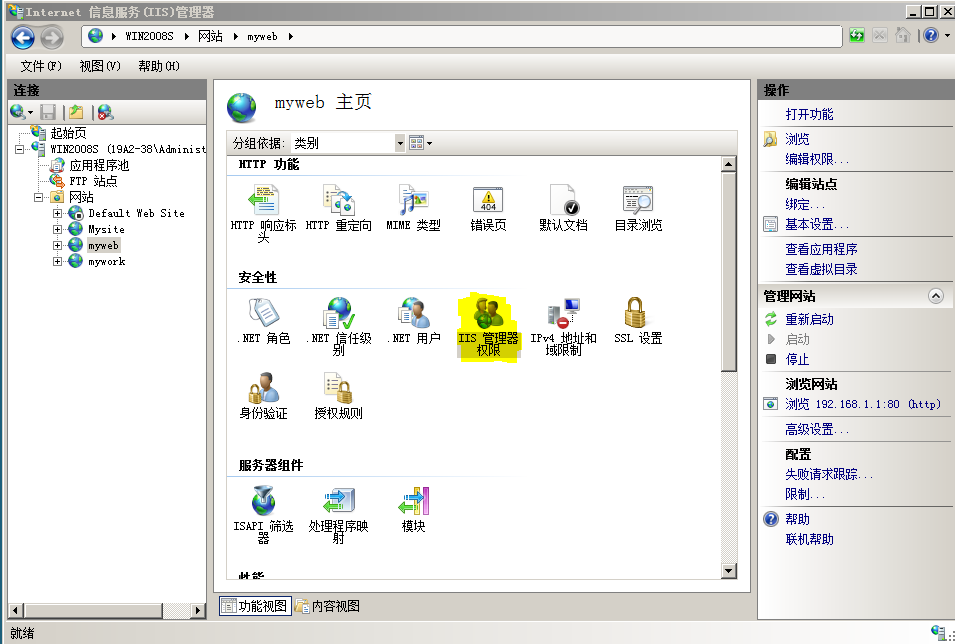955x644 pixels.
Task: Open the 文件(F) menu
Action: (x=41, y=66)
